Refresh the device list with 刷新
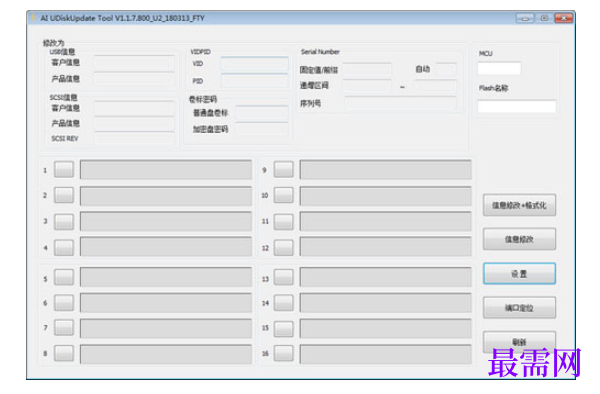This screenshot has width=600, height=394. [519, 342]
